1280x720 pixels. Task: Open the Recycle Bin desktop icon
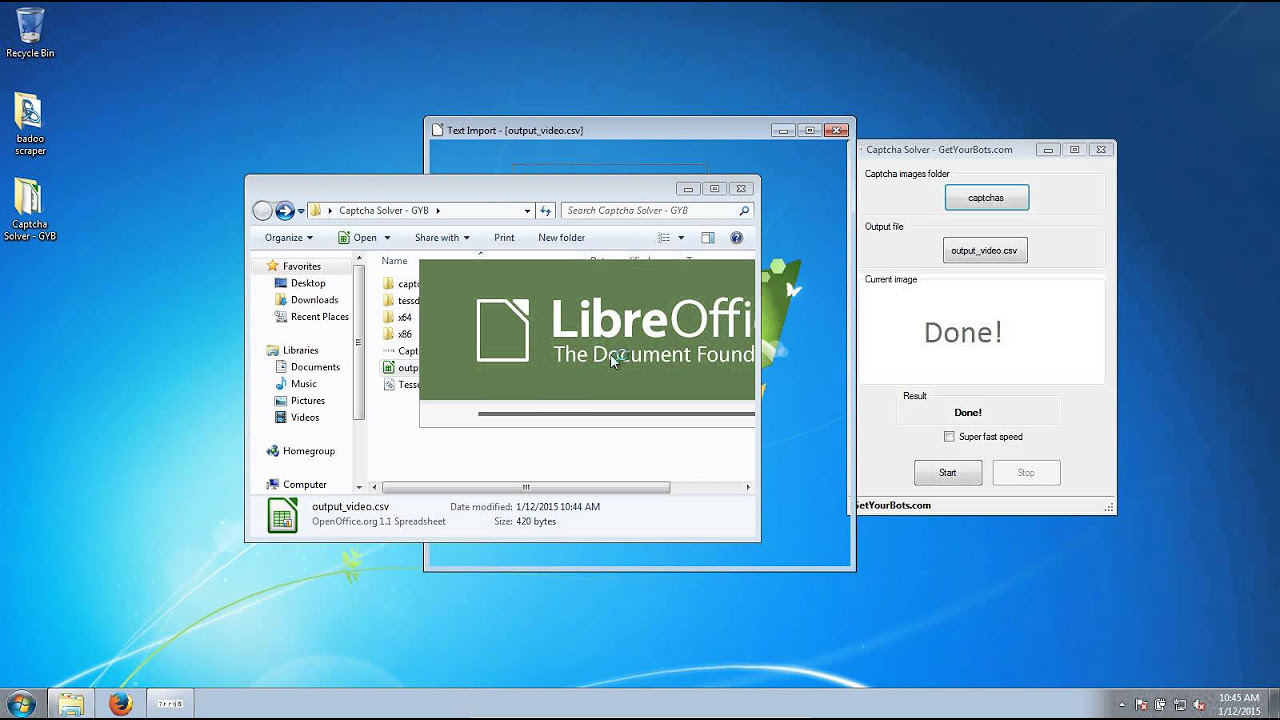(x=30, y=33)
